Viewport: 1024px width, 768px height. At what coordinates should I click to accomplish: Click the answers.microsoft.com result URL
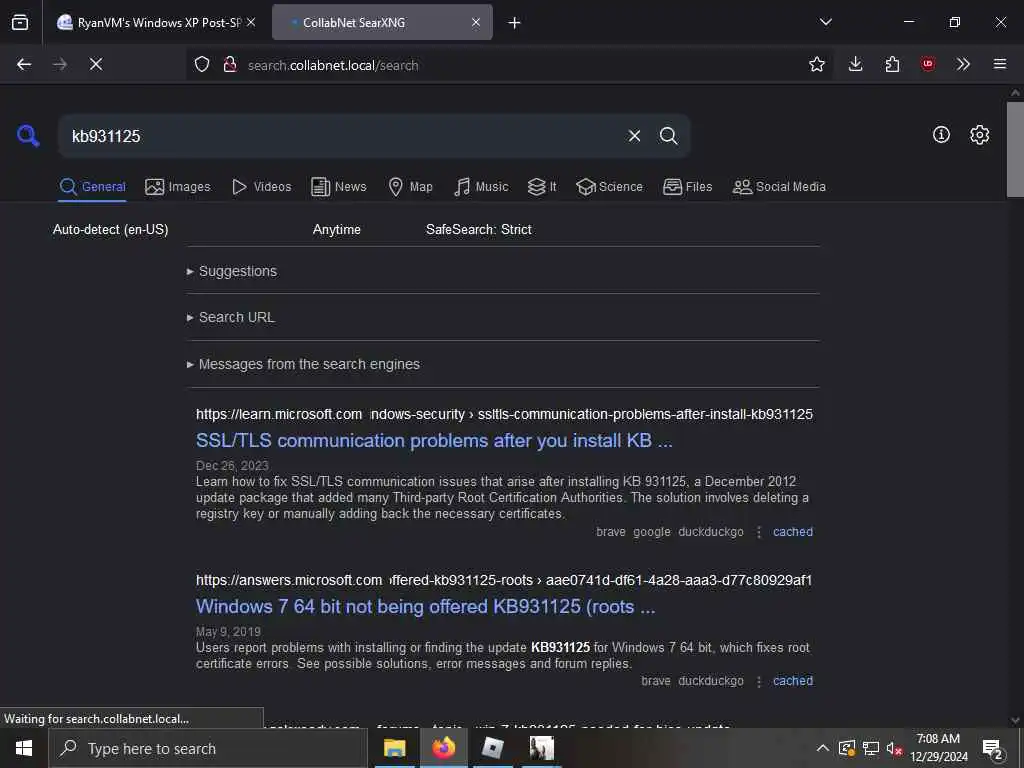(504, 580)
